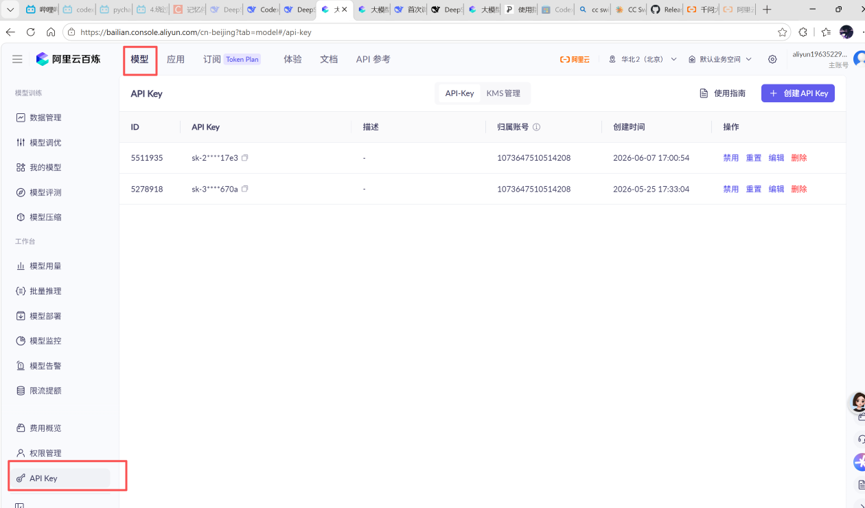
Task: Click the browser address bar URL
Action: click(x=196, y=32)
